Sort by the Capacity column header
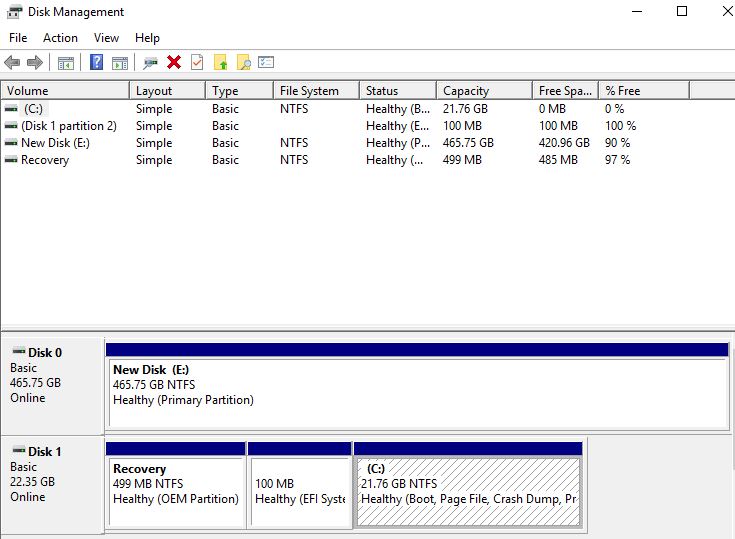The image size is (735, 539). pyautogui.click(x=485, y=90)
